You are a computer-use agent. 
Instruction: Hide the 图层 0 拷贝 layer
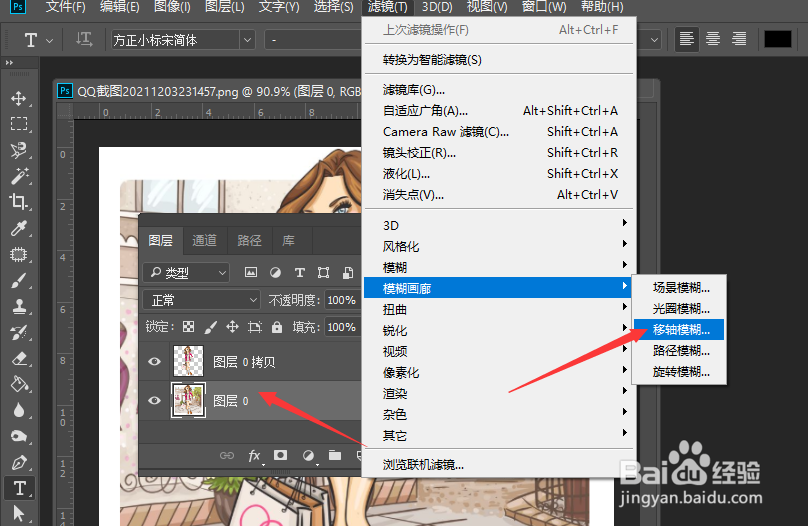(x=154, y=361)
